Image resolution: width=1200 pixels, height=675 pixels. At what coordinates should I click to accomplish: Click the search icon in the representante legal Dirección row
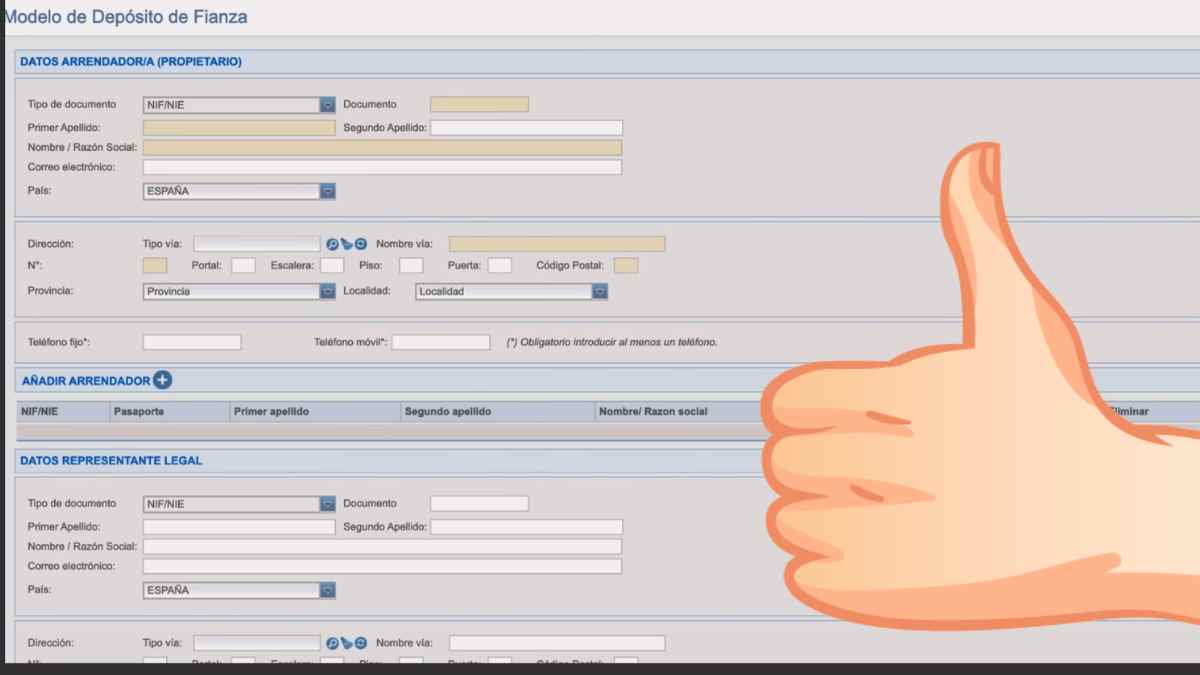(333, 643)
